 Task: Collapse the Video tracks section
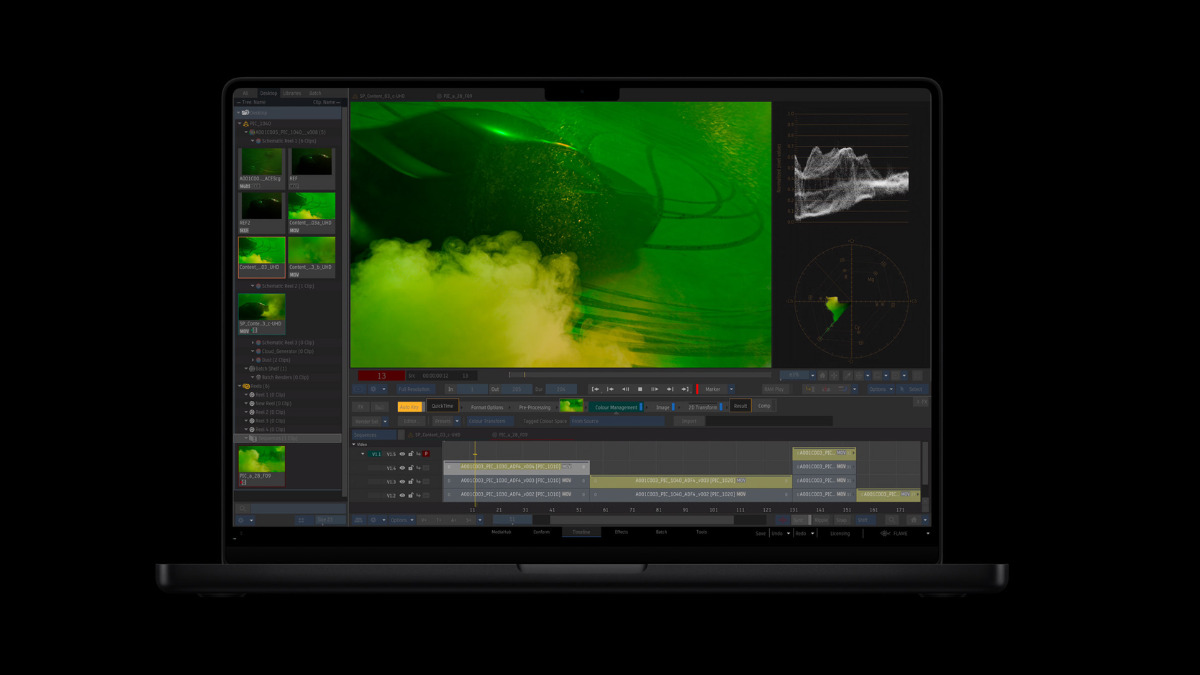(x=354, y=444)
